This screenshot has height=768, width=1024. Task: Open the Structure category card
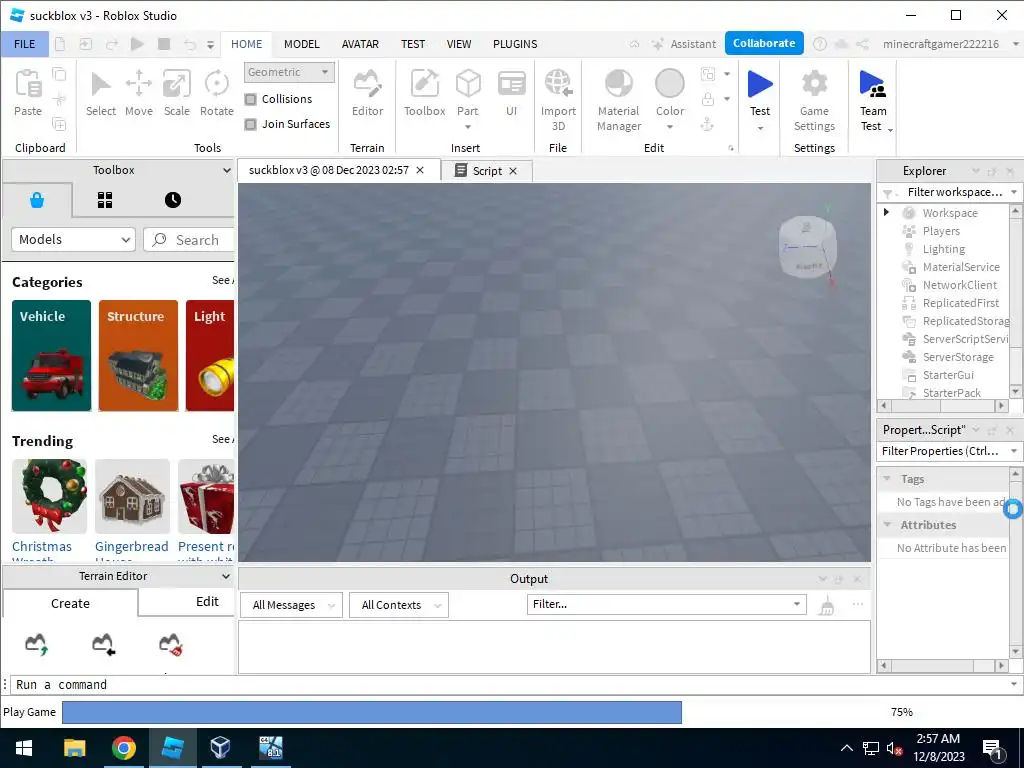coord(138,355)
